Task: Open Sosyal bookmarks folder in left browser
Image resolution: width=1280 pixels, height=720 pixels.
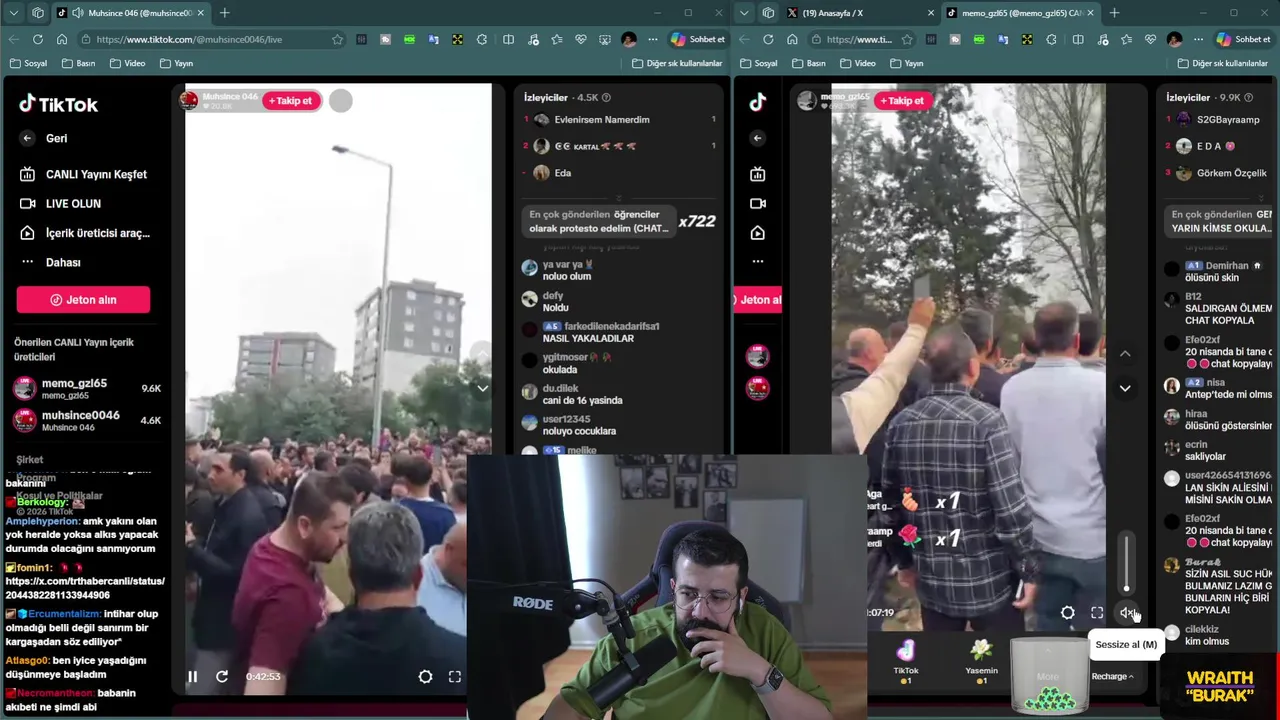Action: coord(28,63)
